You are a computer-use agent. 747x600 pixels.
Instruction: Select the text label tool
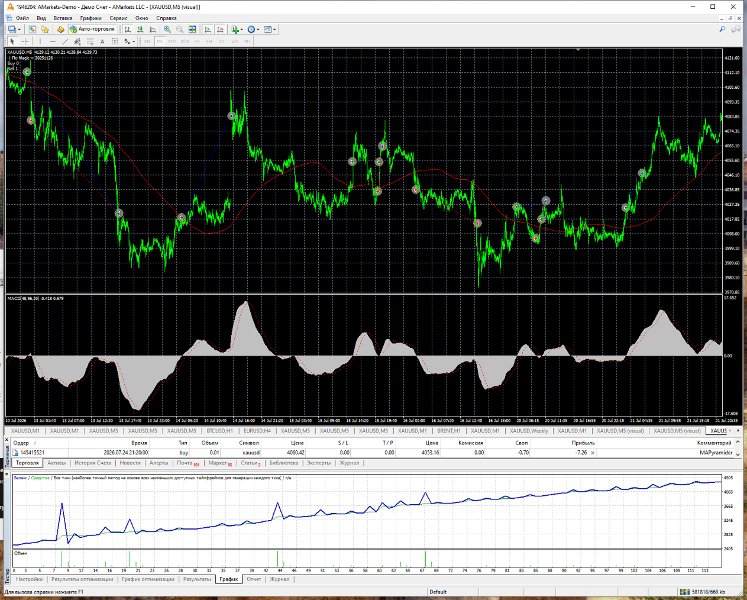pos(115,41)
